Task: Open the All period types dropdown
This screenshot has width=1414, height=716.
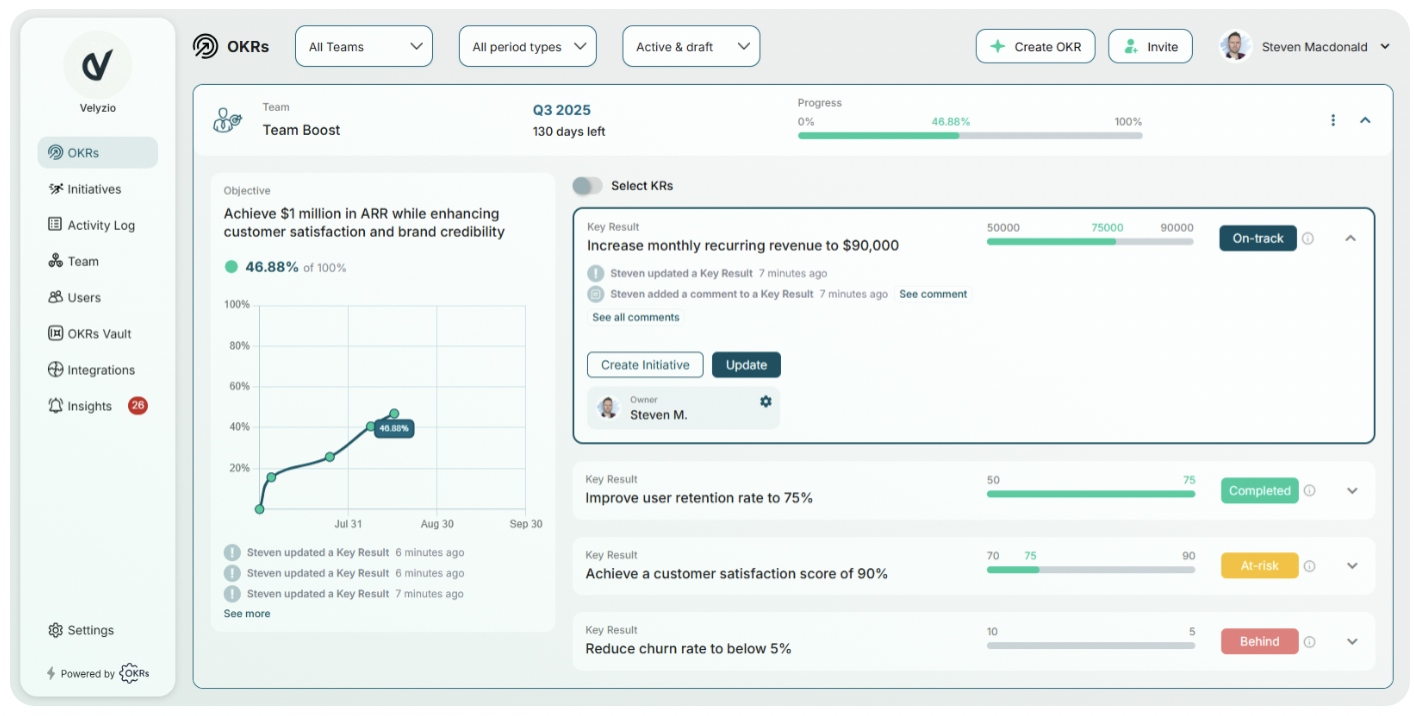Action: (528, 46)
